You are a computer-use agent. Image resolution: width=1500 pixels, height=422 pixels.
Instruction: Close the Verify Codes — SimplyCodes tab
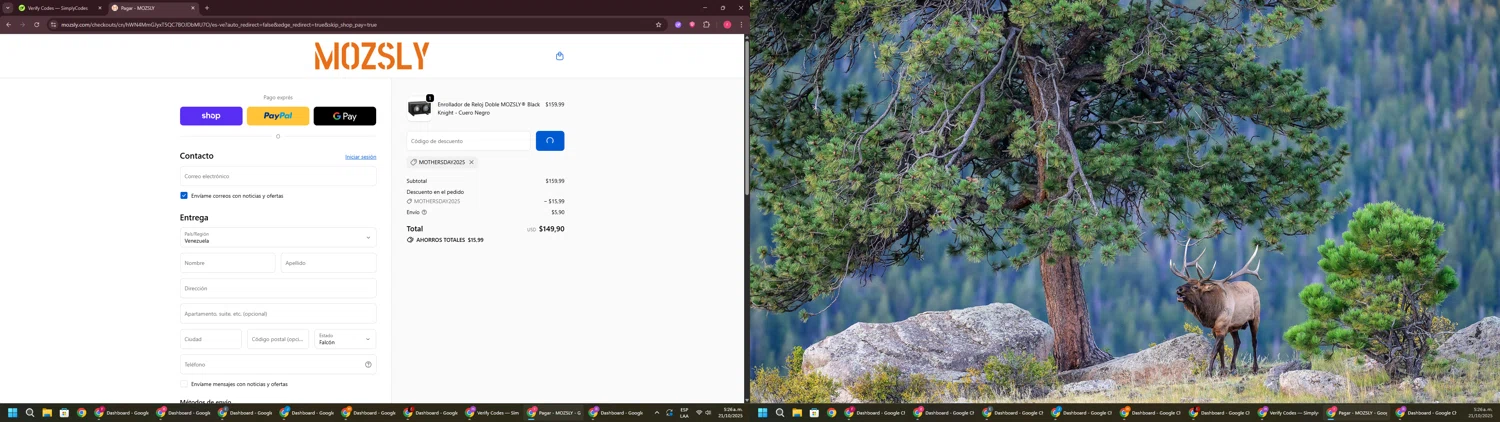pyautogui.click(x=100, y=8)
